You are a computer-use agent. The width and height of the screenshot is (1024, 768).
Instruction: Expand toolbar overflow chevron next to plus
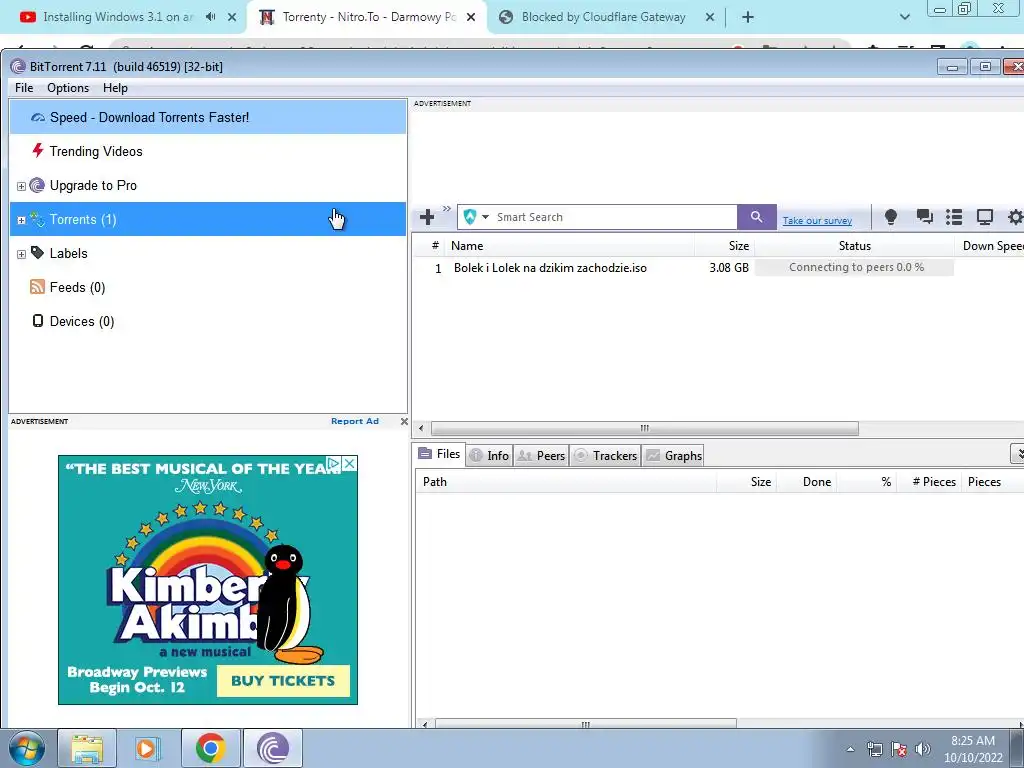pyautogui.click(x=447, y=209)
